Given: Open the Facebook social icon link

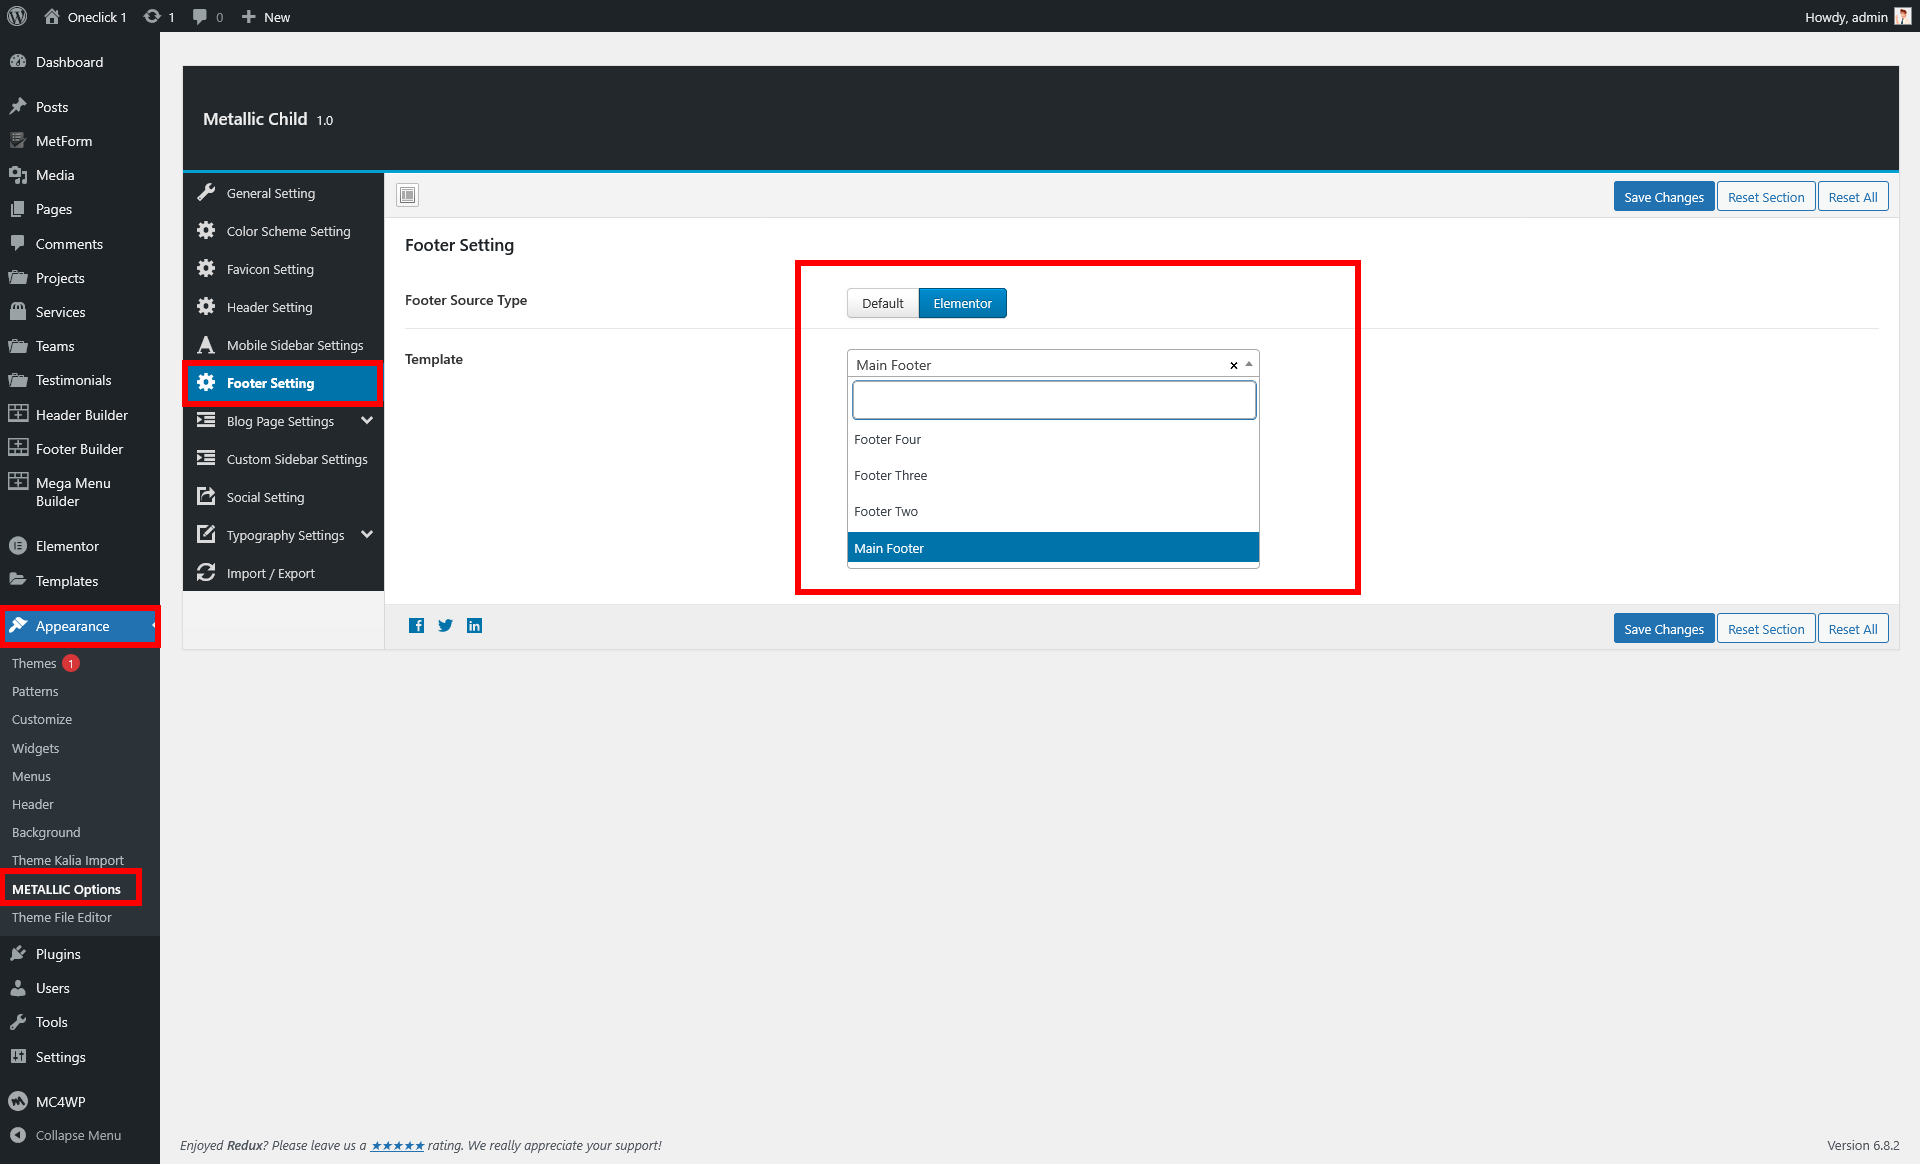Looking at the screenshot, I should [x=416, y=626].
